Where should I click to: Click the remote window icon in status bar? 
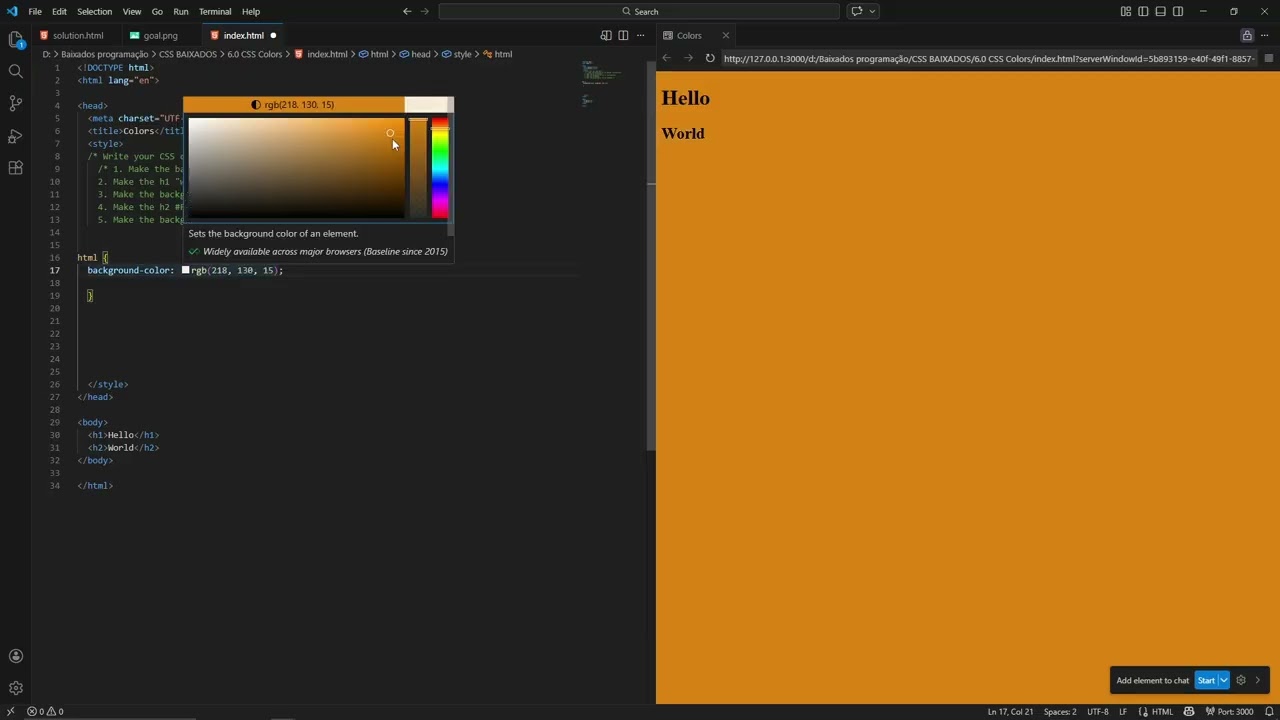[x=10, y=712]
